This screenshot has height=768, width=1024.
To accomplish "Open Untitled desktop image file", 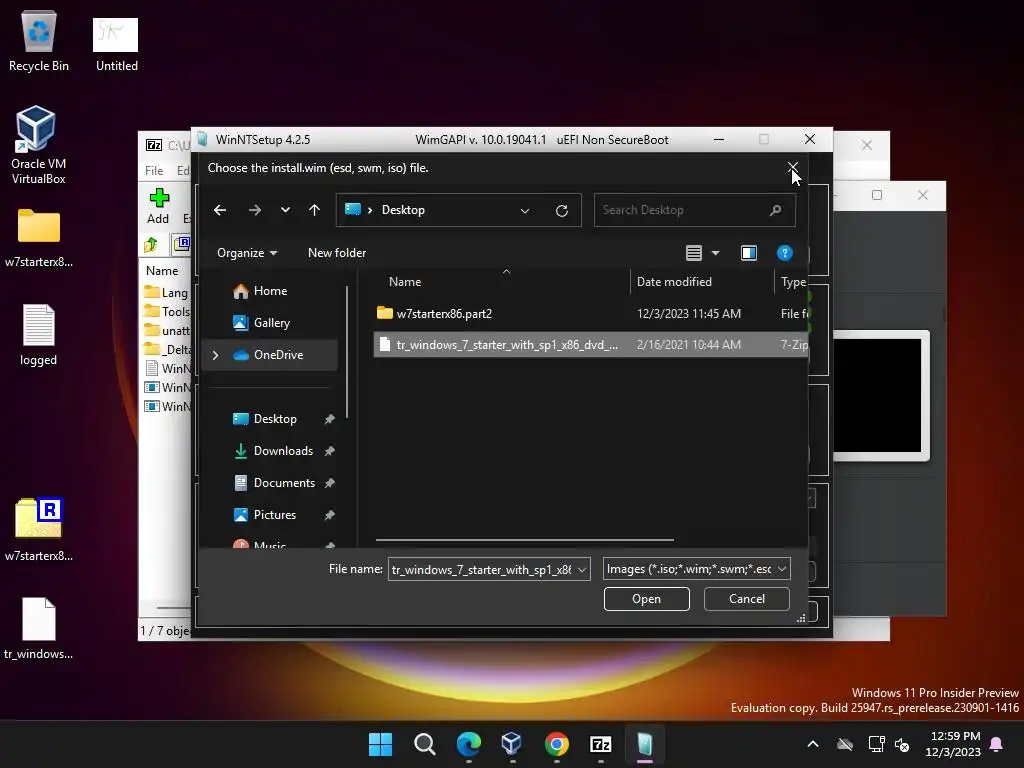I will point(116,44).
